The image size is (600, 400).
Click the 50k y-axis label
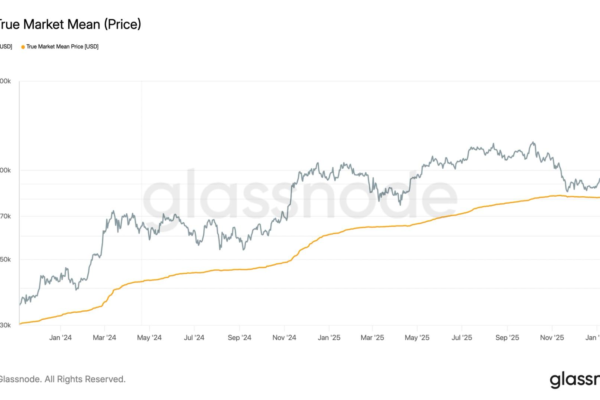pyautogui.click(x=6, y=259)
